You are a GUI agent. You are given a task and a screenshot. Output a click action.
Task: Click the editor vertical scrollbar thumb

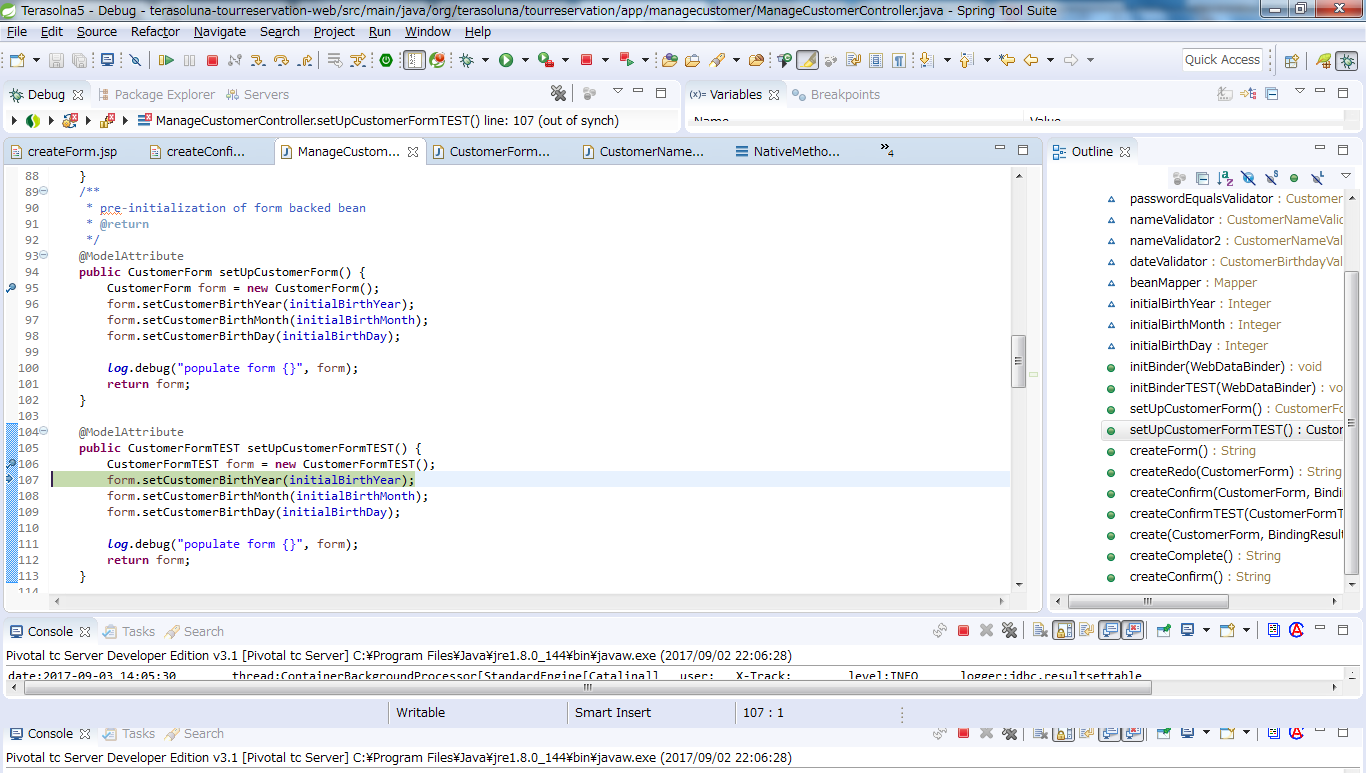pyautogui.click(x=1019, y=361)
